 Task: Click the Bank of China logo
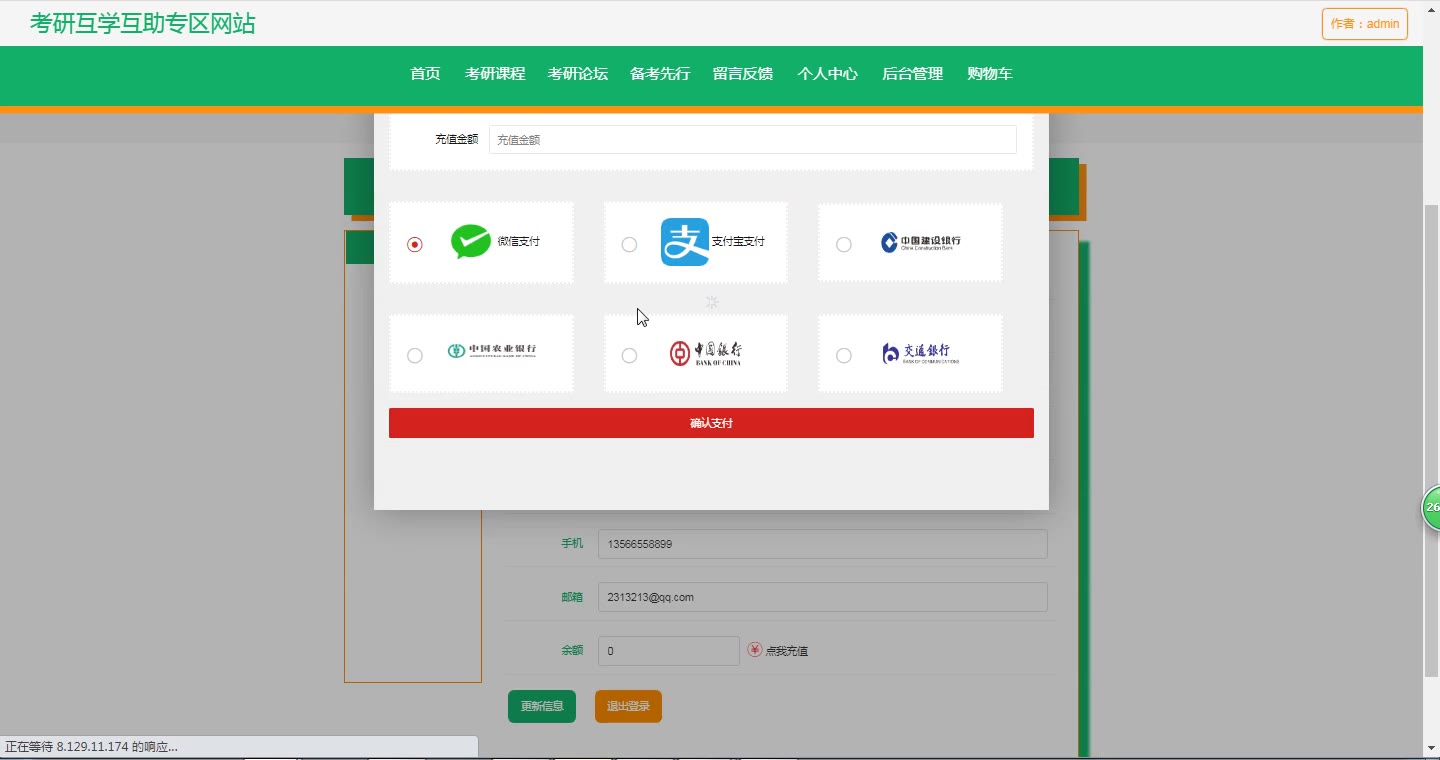click(706, 353)
